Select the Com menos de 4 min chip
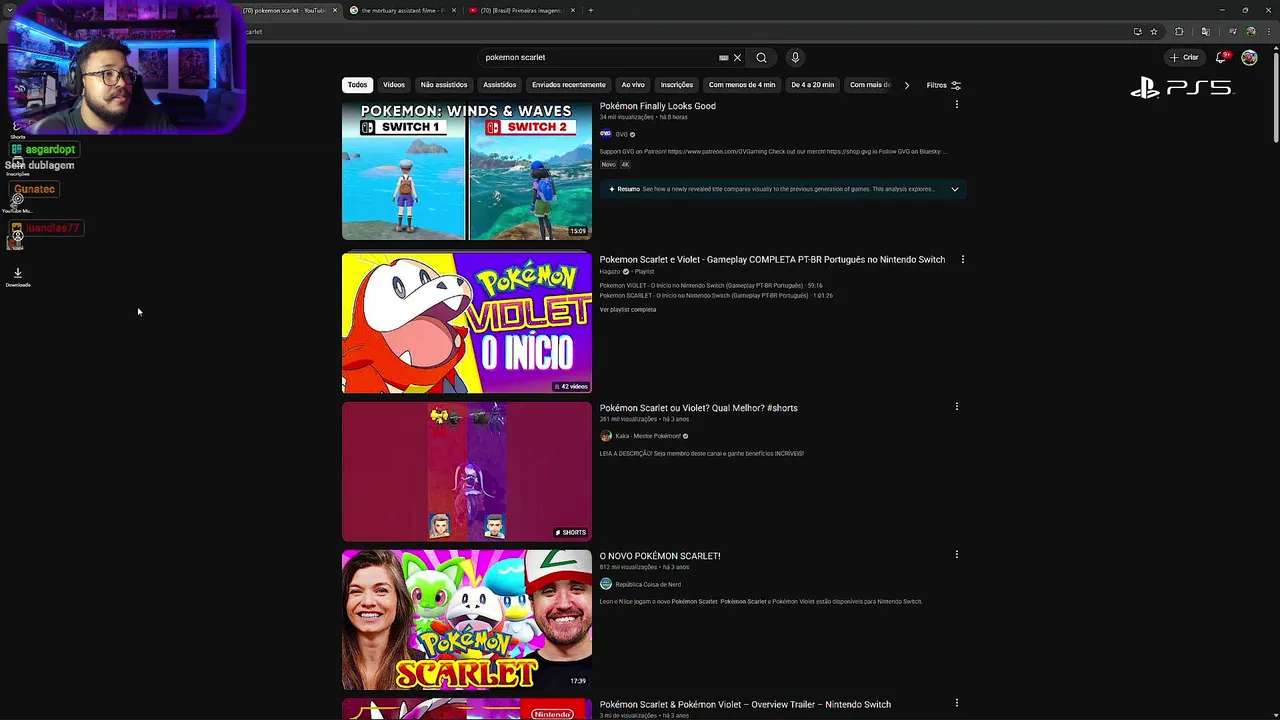 [742, 85]
